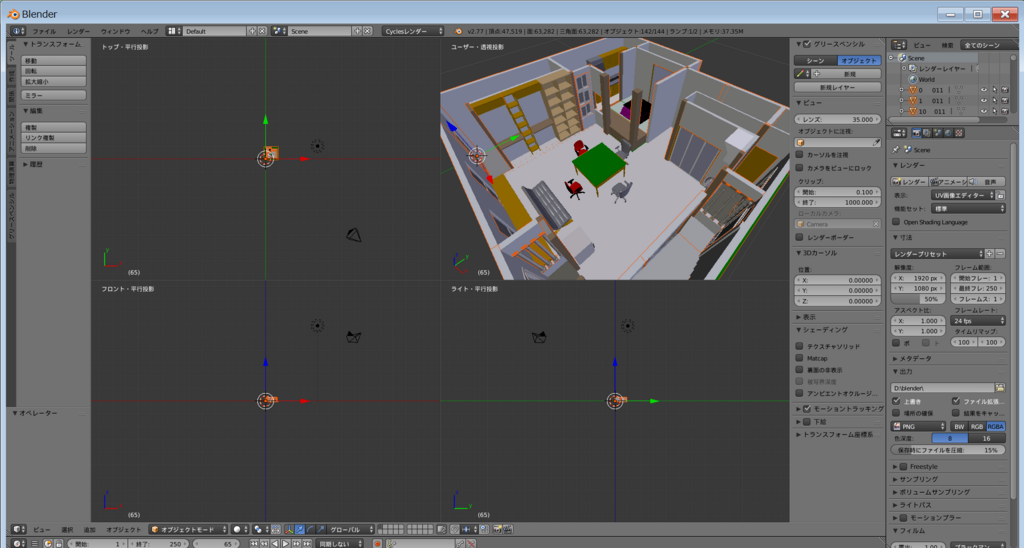The image size is (1024, 548).
Task: Toggle the Grease Pencil checkbox
Action: (x=807, y=44)
